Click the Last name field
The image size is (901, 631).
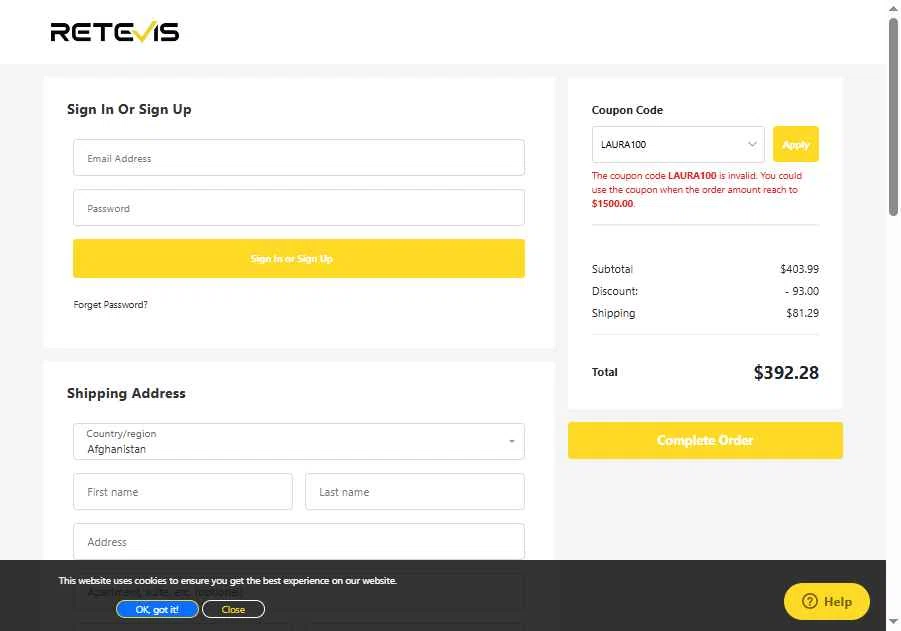[x=415, y=491]
